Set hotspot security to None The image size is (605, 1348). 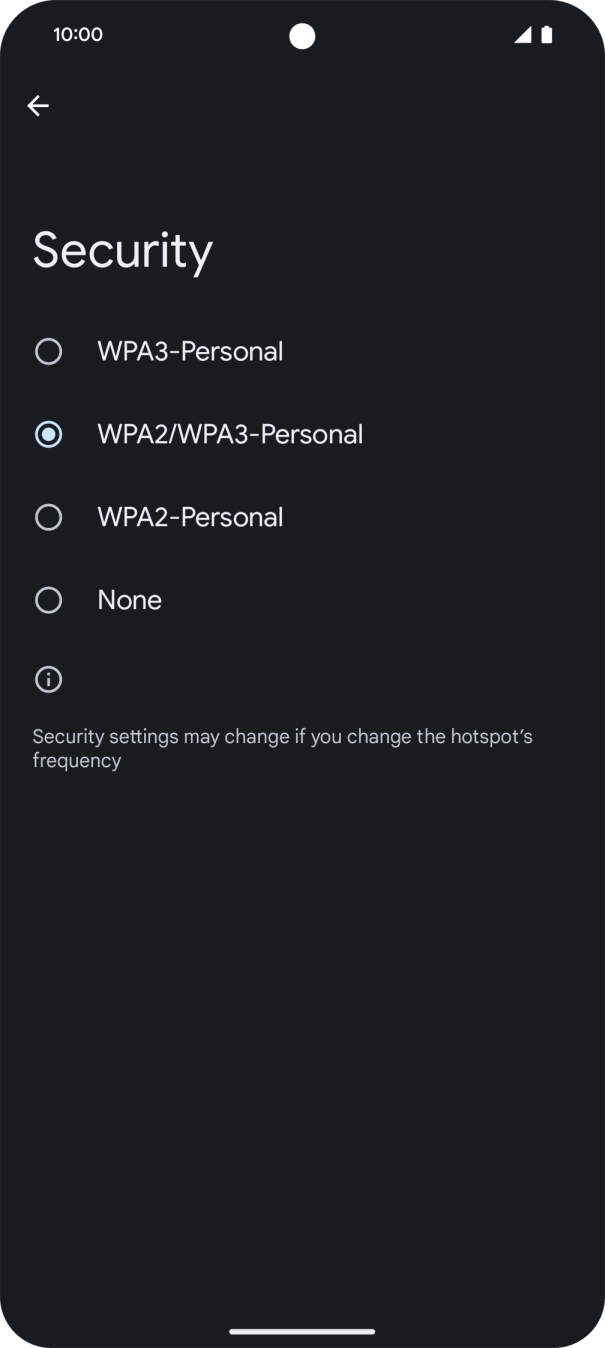point(129,600)
